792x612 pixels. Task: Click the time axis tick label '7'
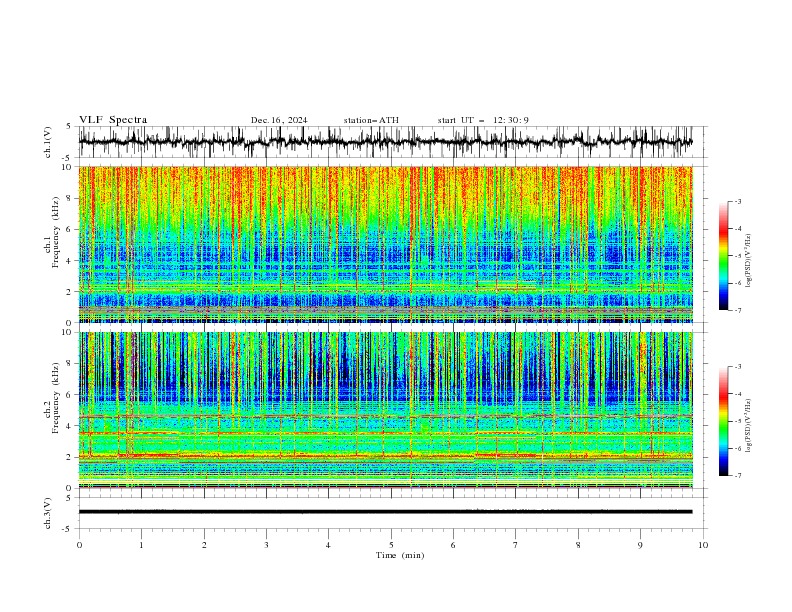516,545
